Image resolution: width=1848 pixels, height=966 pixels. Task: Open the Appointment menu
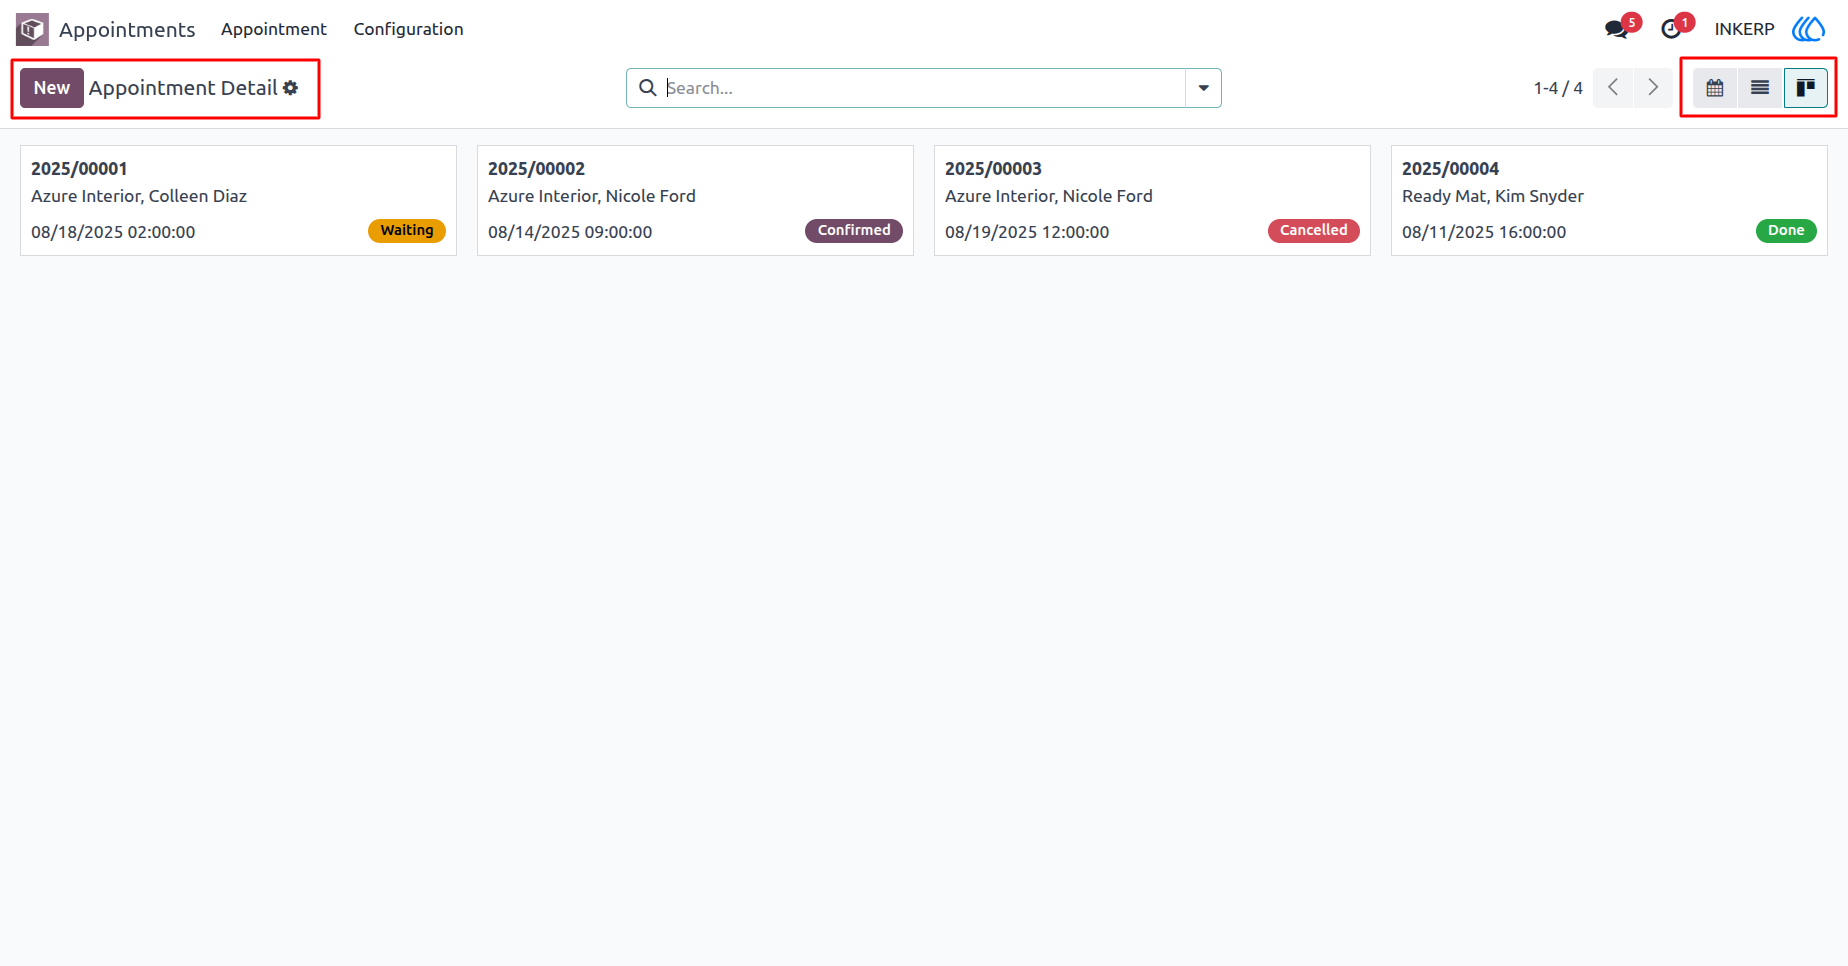(x=274, y=29)
